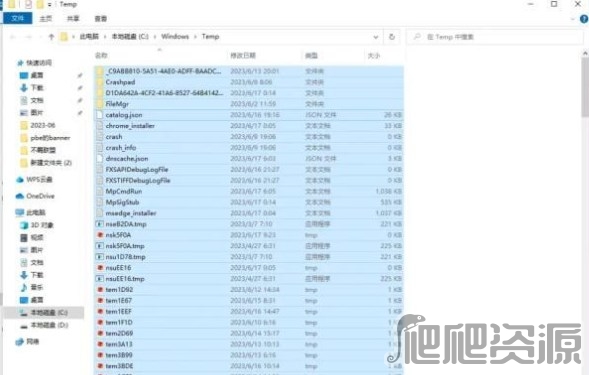Open the blue File ribbon tab
This screenshot has width=589, height=375.
(17, 18)
